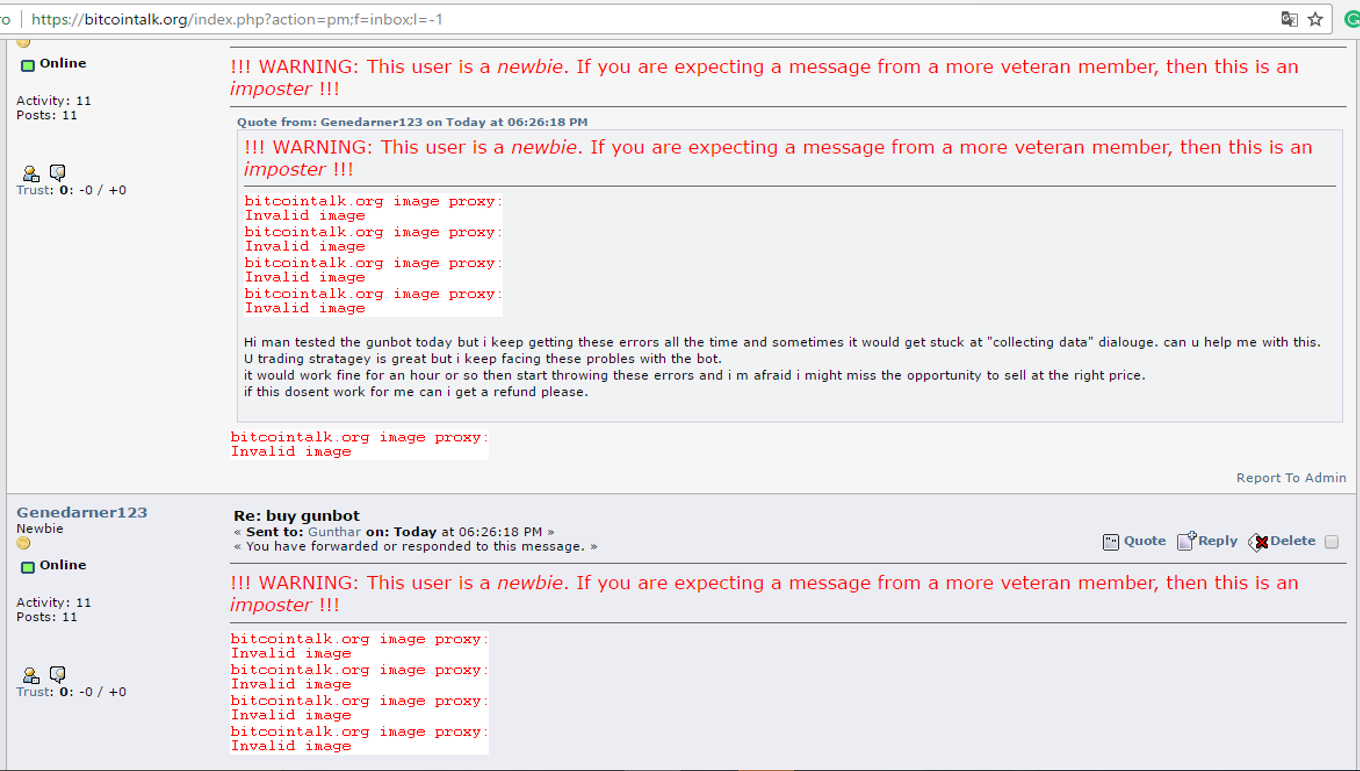This screenshot has height=771, width=1360.
Task: Click the Online status icon in lower post
Action: click(x=28, y=567)
